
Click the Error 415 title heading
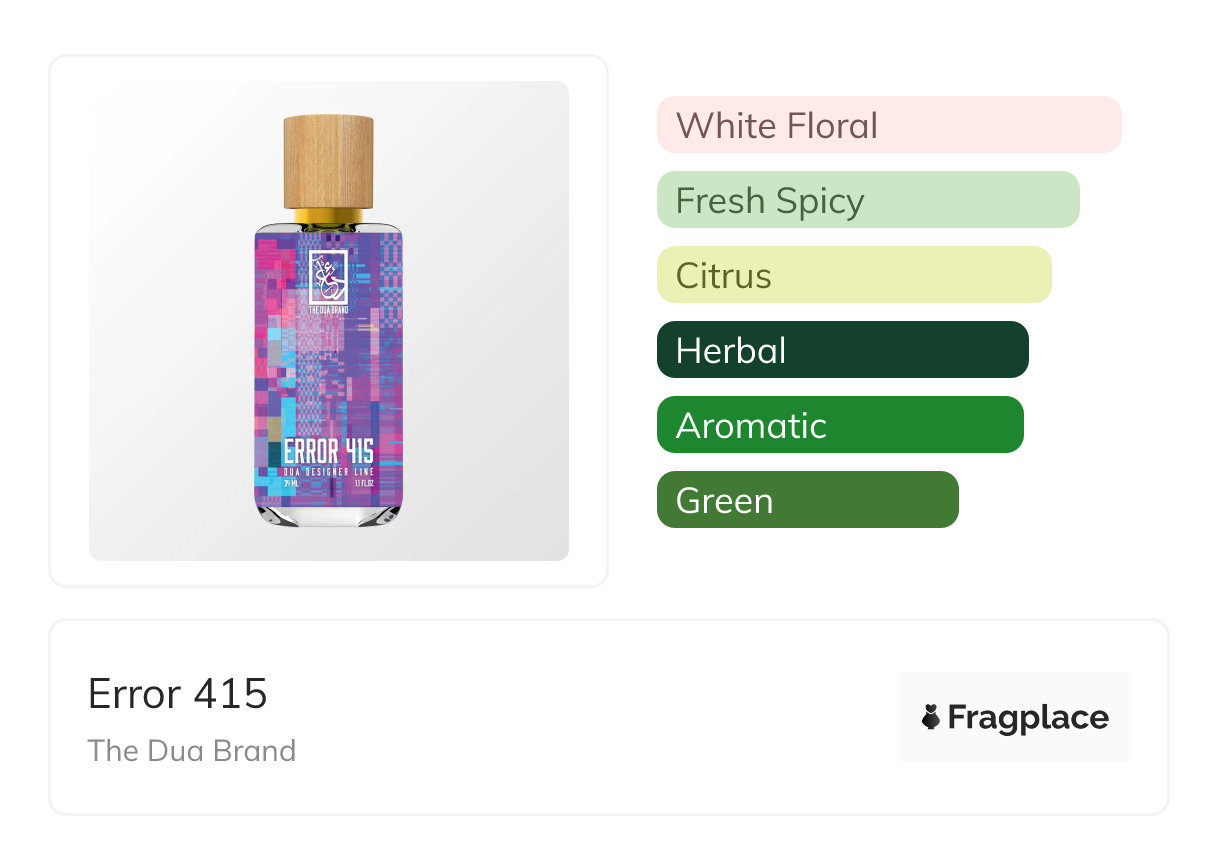click(x=178, y=693)
